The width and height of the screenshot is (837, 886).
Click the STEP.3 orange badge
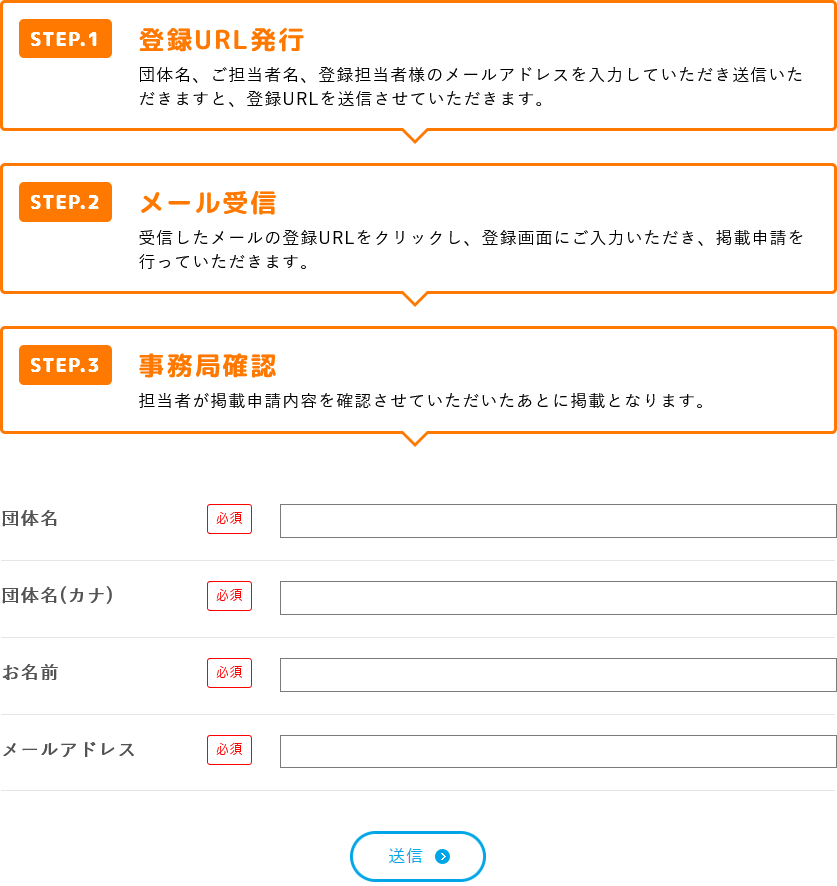[x=66, y=365]
